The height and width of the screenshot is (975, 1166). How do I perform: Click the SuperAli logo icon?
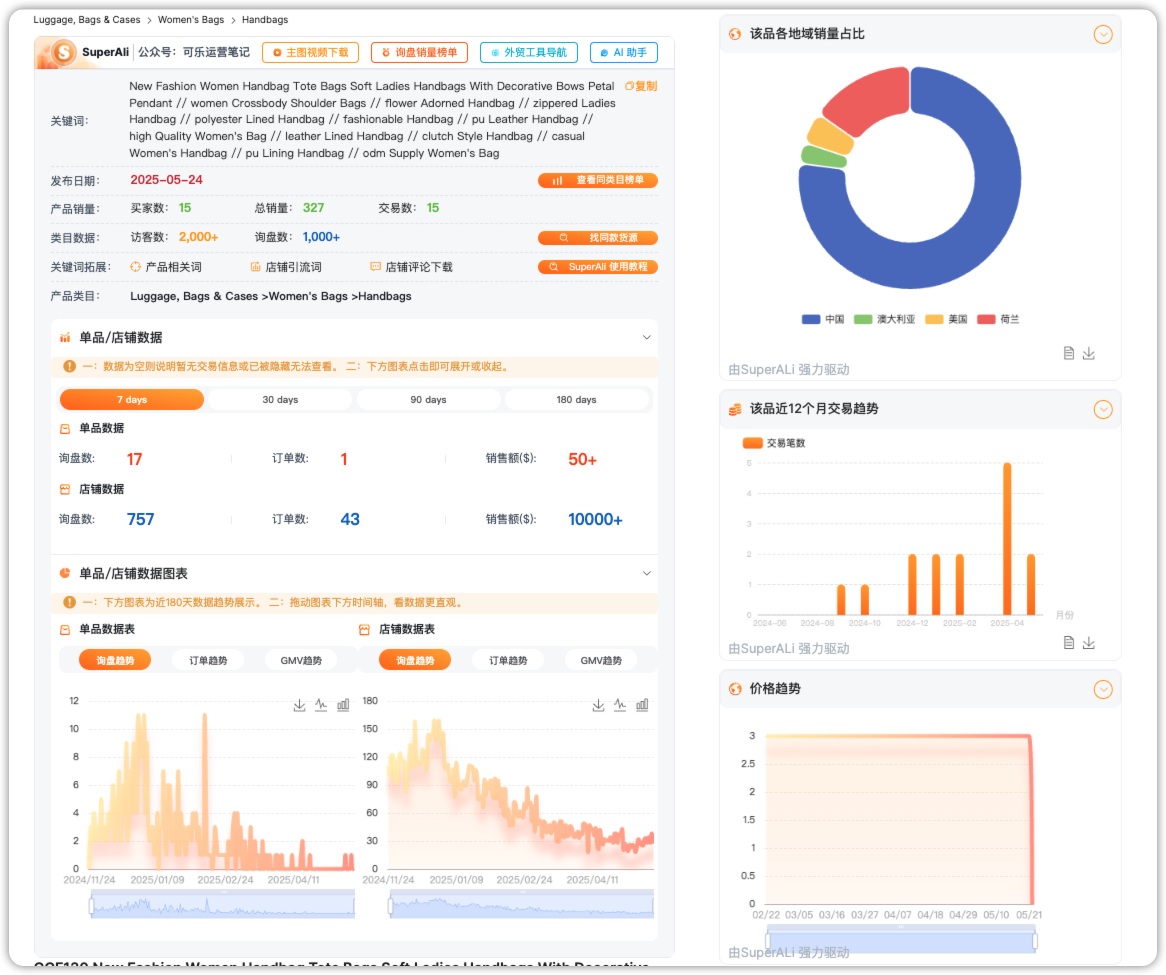pyautogui.click(x=64, y=52)
